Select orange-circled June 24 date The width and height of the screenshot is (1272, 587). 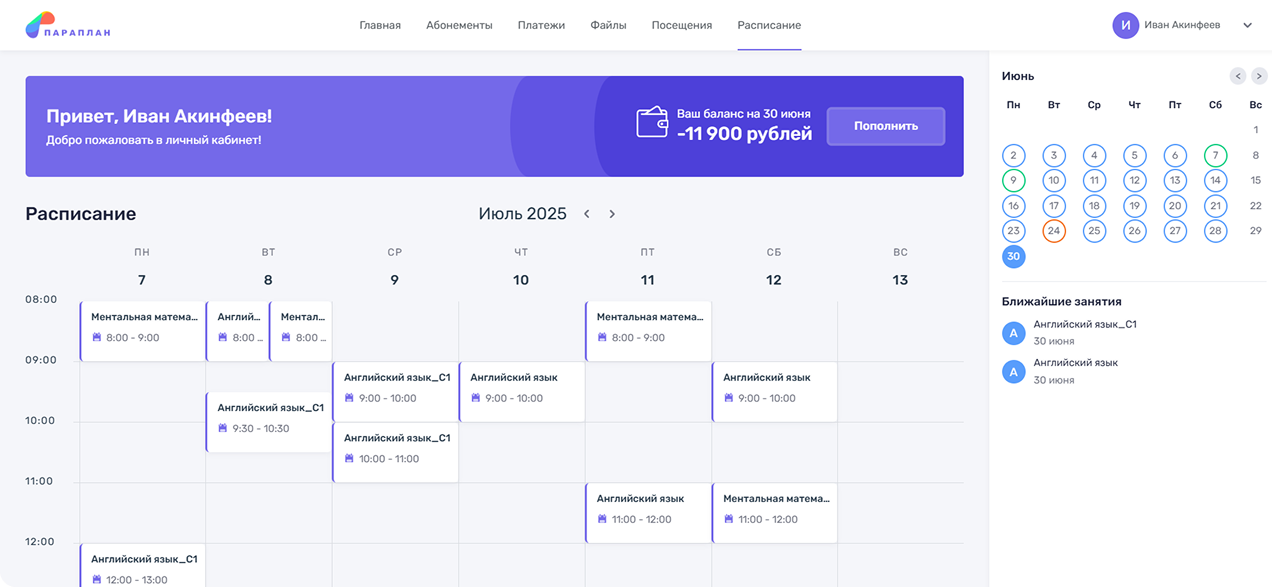point(1054,231)
